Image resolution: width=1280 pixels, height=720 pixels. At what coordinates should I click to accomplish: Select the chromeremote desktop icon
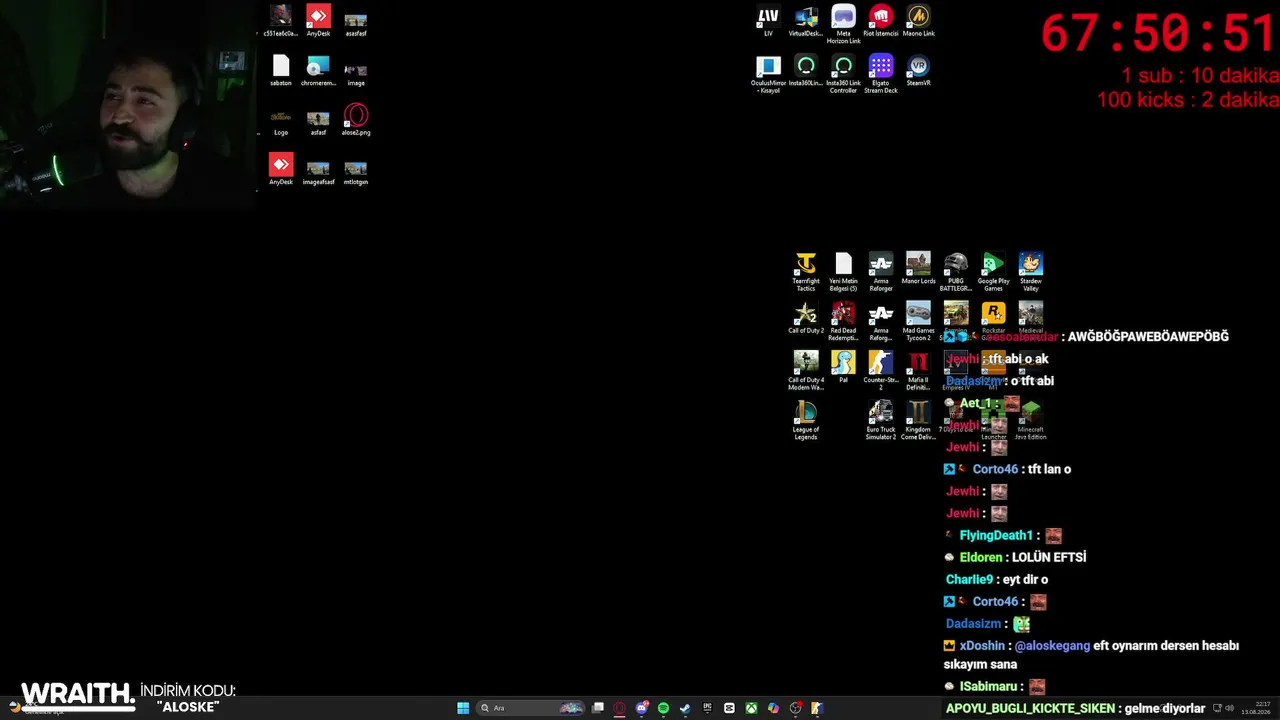(x=318, y=71)
